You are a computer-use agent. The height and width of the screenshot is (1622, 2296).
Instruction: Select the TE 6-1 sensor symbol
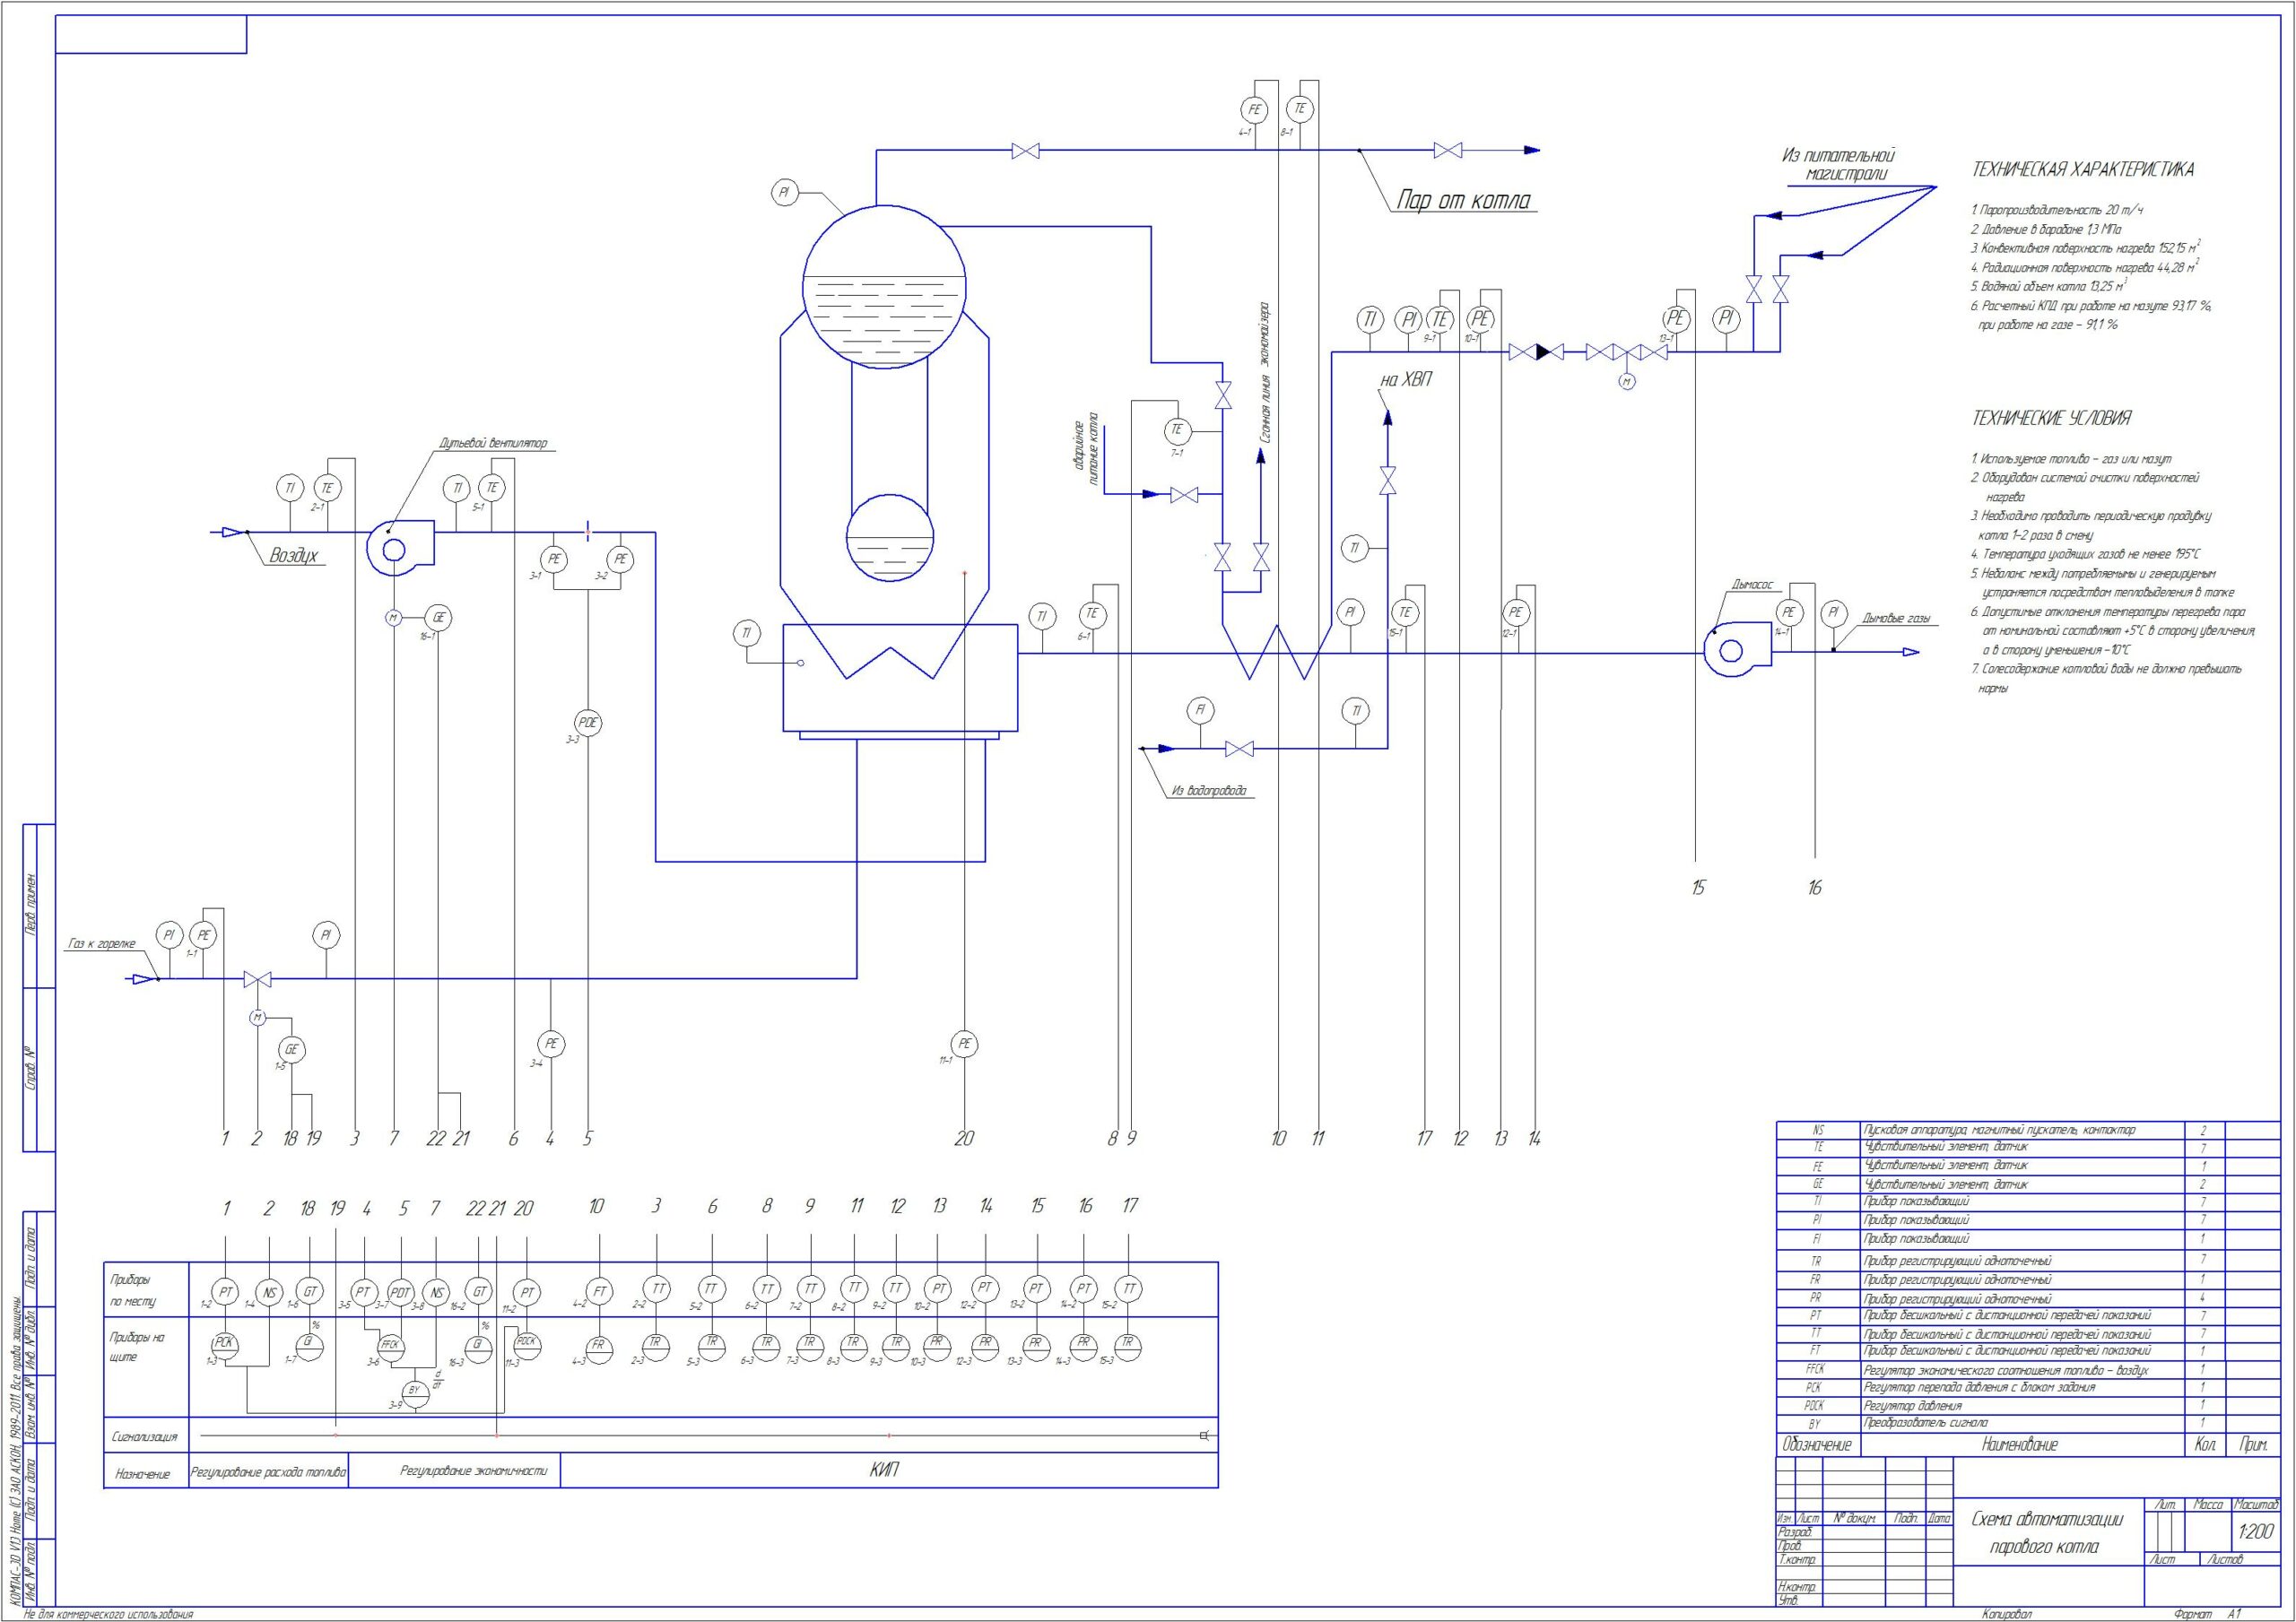click(x=1092, y=614)
